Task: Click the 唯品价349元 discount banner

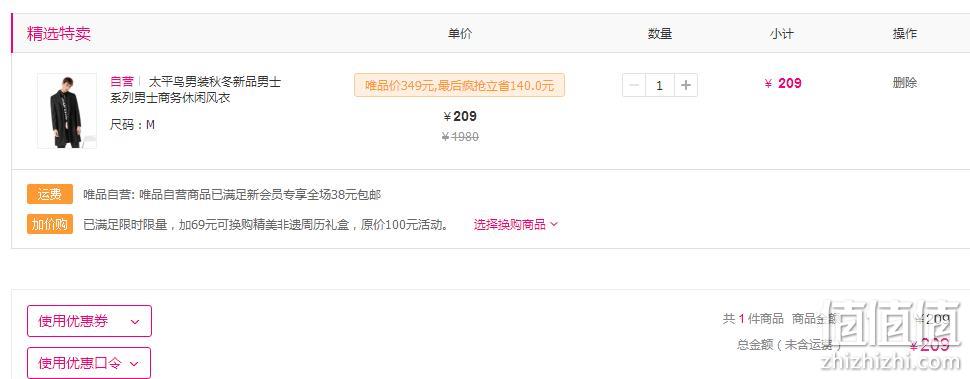Action: [x=459, y=85]
